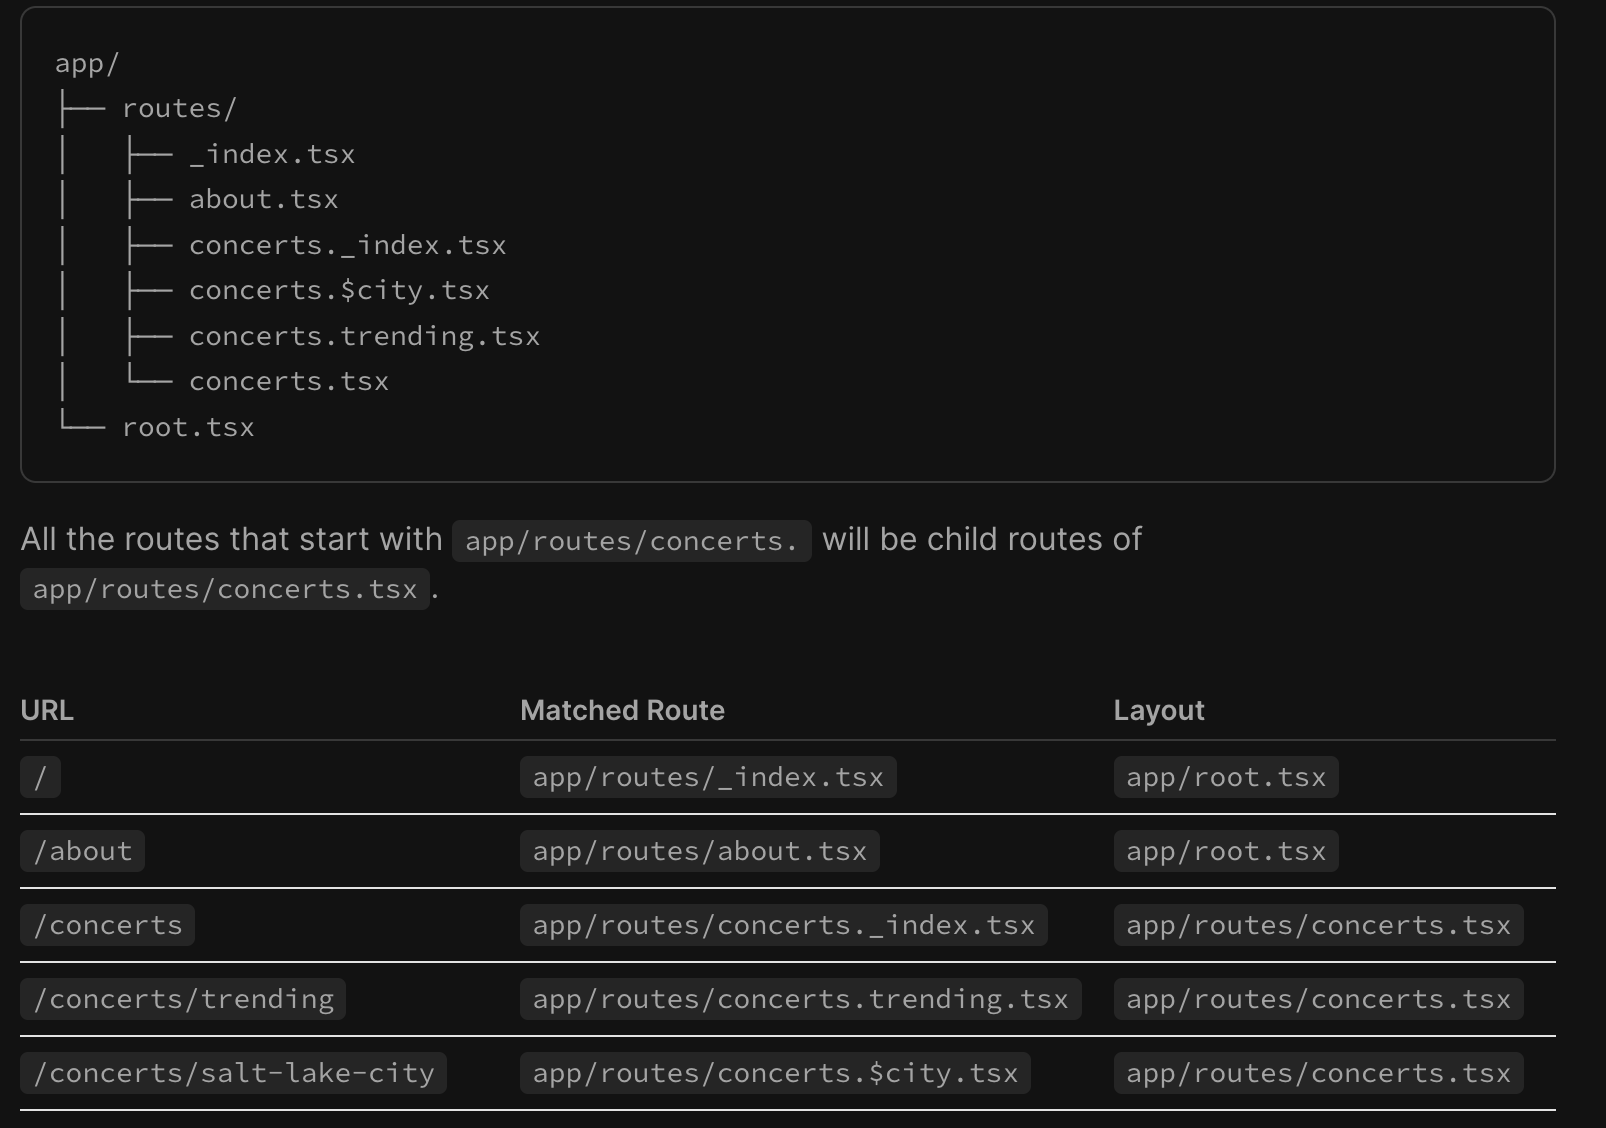Click root.tsx in the file tree

188,428
